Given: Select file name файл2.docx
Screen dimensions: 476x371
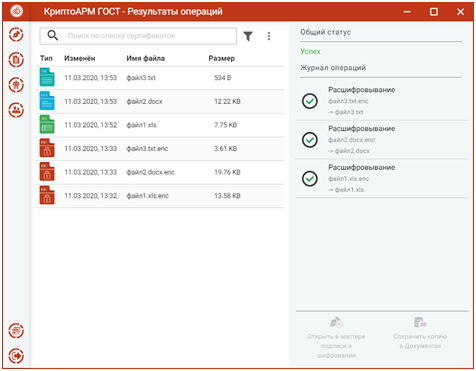Looking at the screenshot, I should coord(144,101).
